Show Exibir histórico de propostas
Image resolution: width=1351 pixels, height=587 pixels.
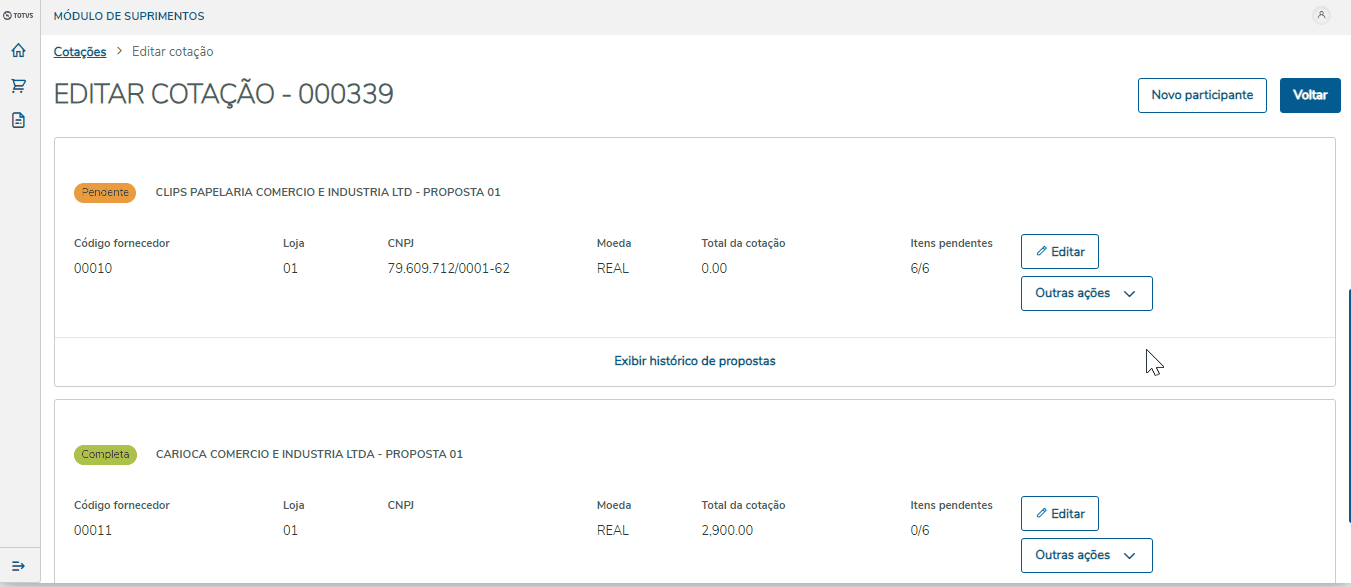[694, 361]
